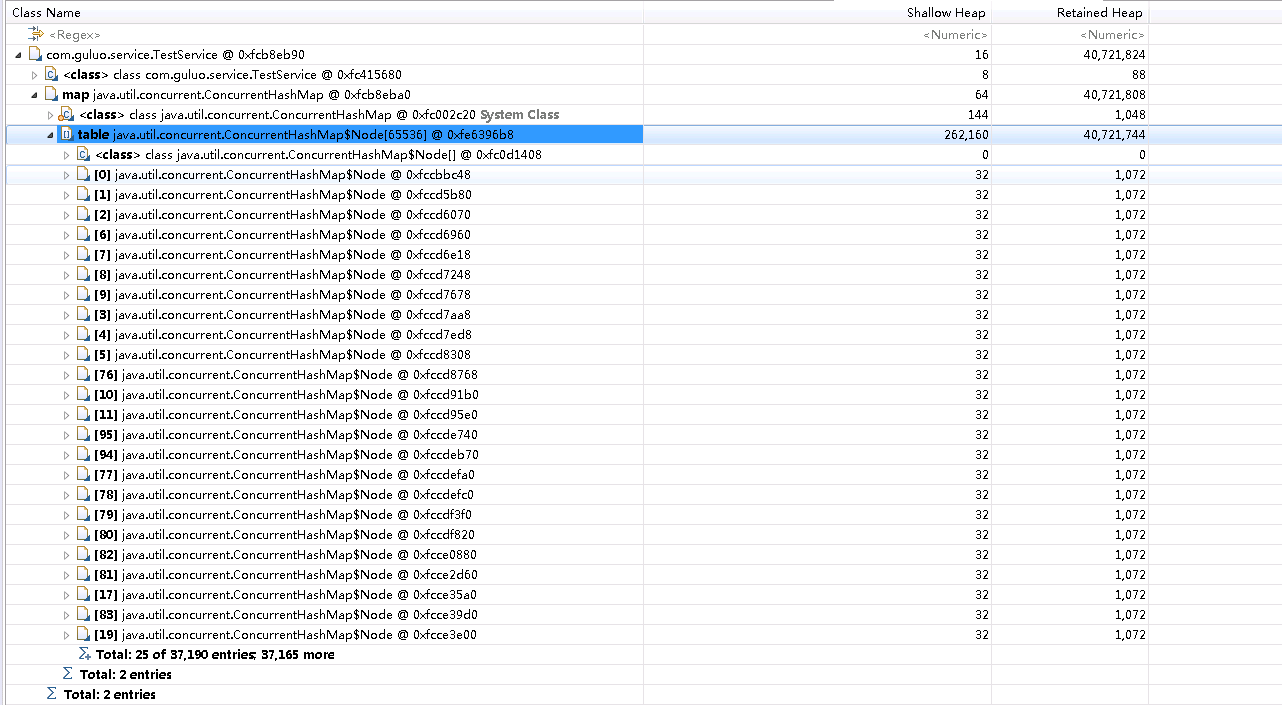Collapse the com.guluo.service.TestService root node
The height and width of the screenshot is (705, 1282).
coord(19,55)
